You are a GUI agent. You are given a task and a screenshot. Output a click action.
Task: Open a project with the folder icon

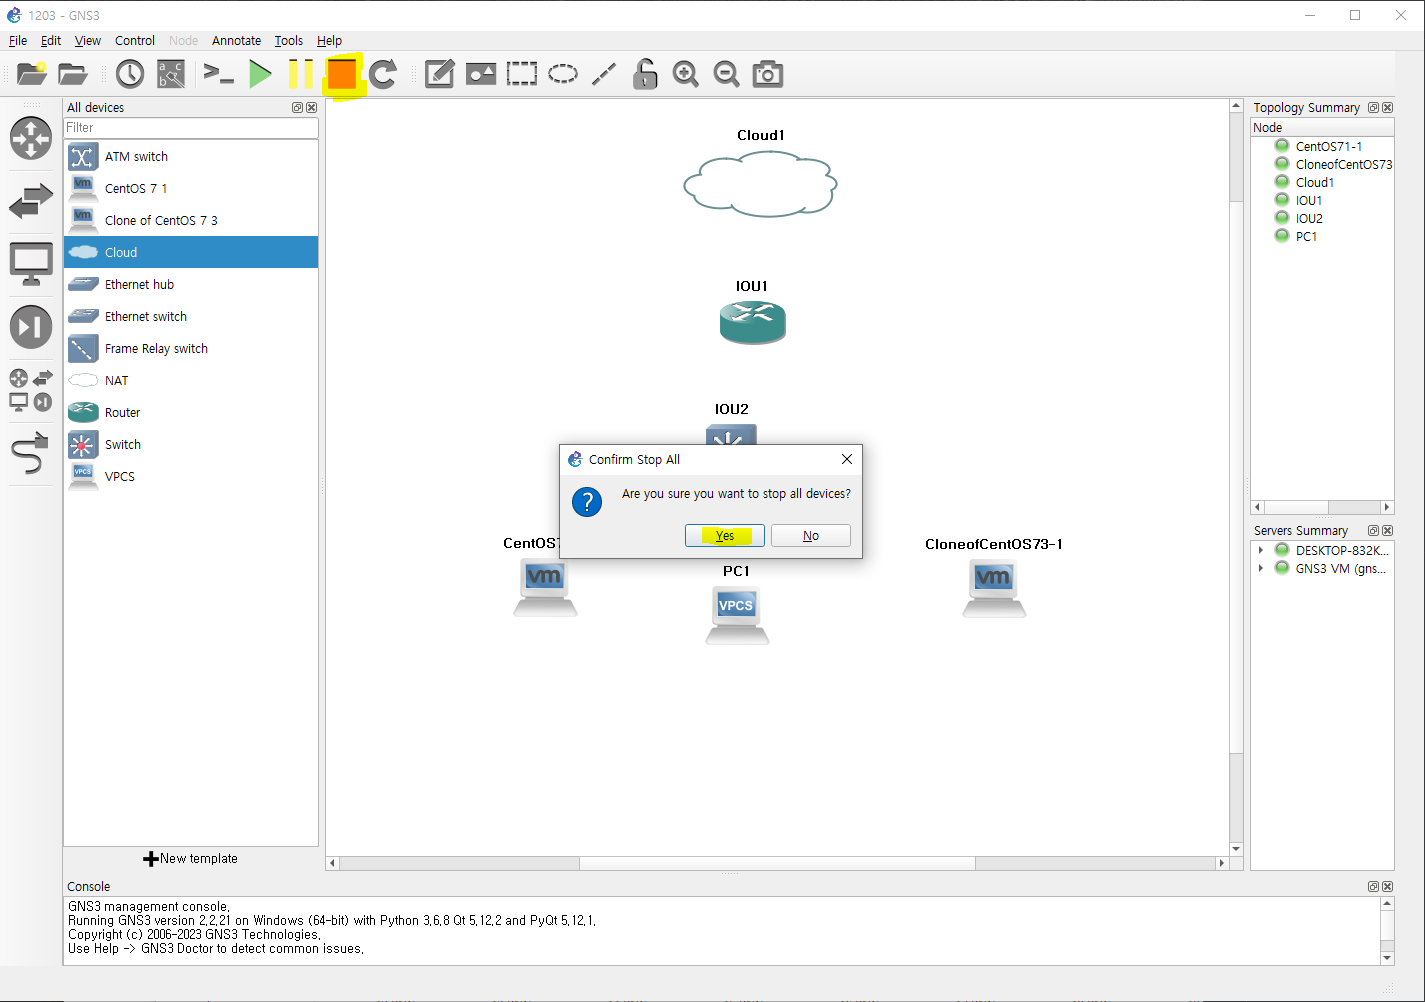(x=73, y=74)
